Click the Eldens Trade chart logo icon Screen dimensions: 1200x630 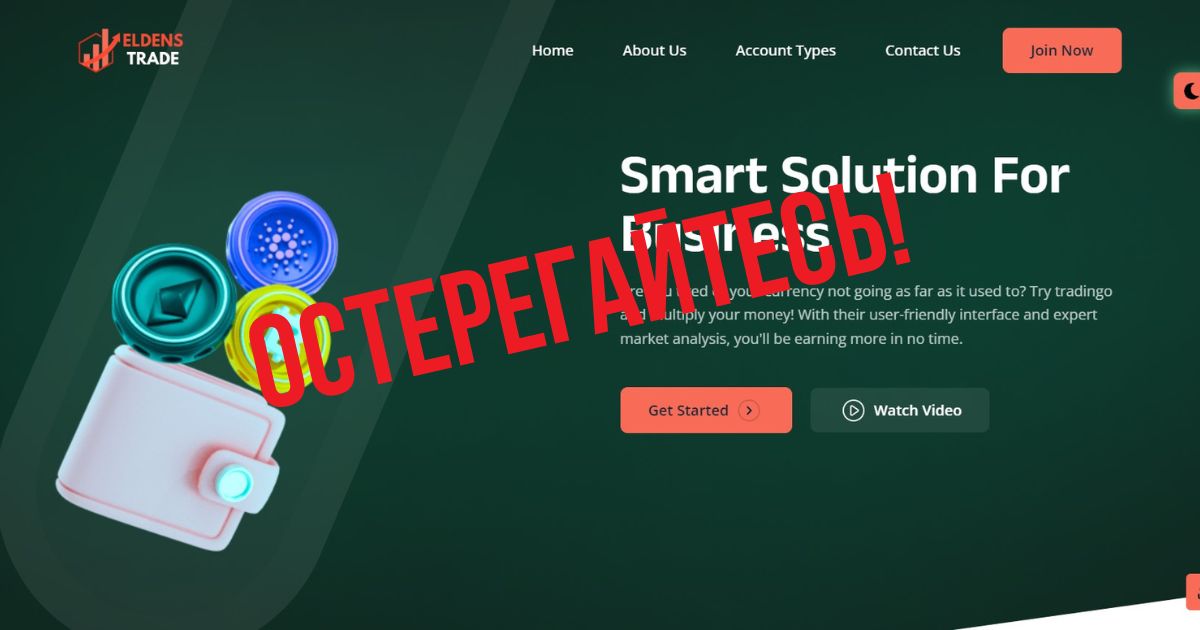(99, 50)
